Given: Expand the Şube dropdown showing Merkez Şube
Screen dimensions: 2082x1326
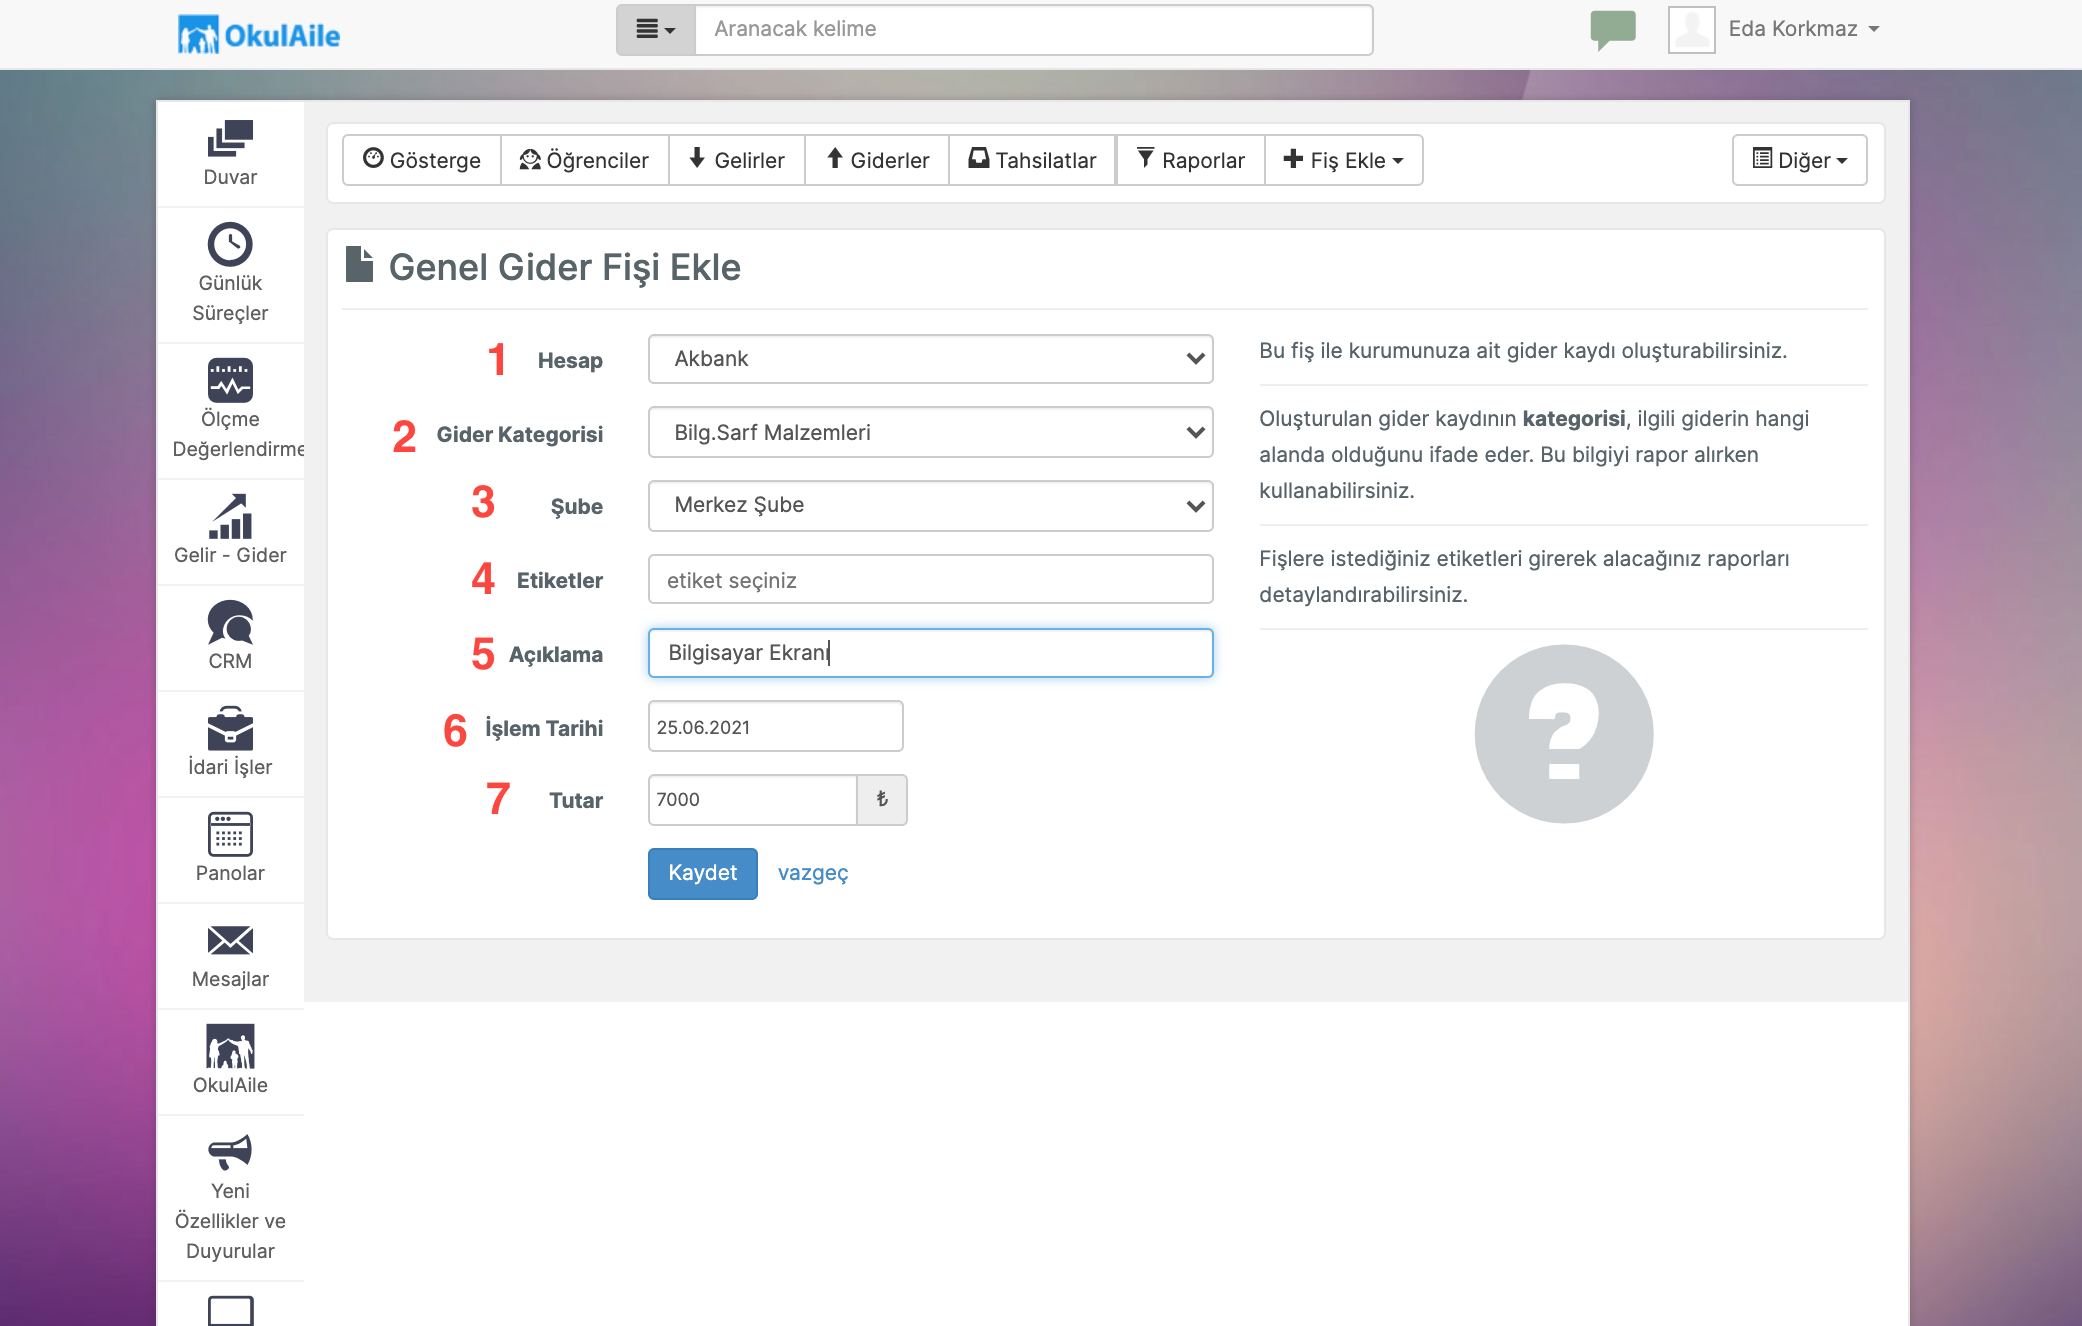Looking at the screenshot, I should click(x=930, y=506).
